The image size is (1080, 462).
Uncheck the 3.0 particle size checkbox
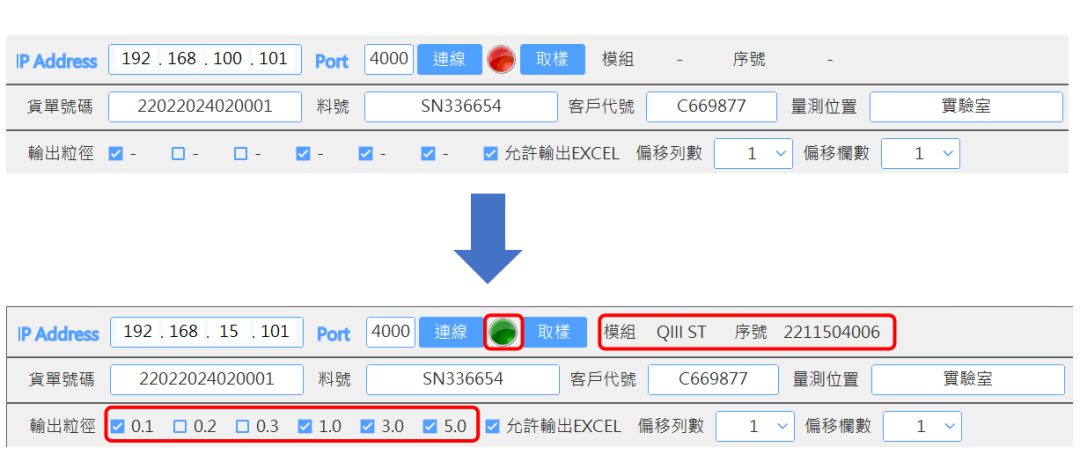pos(367,426)
